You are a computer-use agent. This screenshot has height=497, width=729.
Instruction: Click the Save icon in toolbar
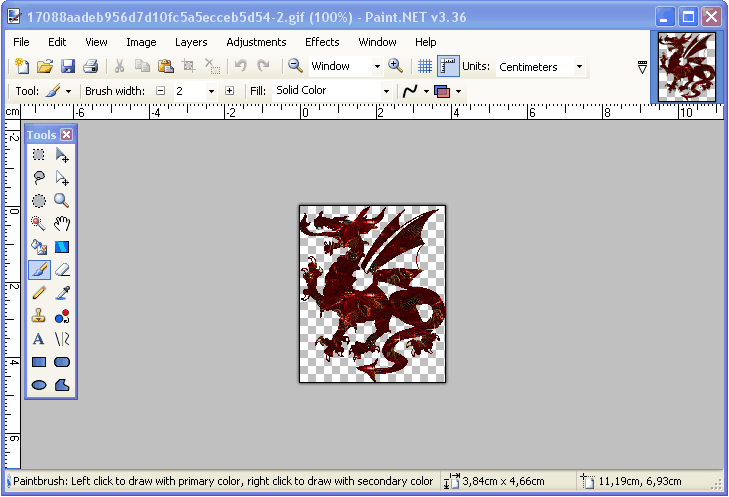68,66
